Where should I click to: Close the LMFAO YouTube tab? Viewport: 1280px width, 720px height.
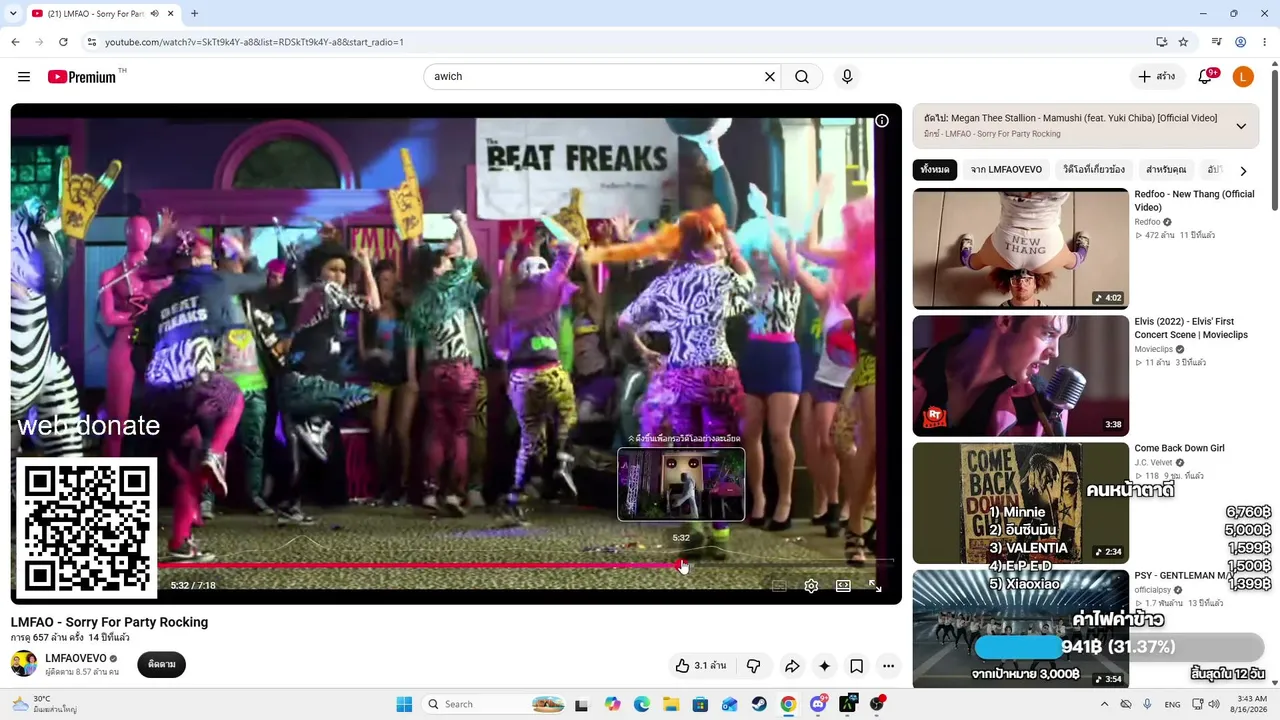171,14
